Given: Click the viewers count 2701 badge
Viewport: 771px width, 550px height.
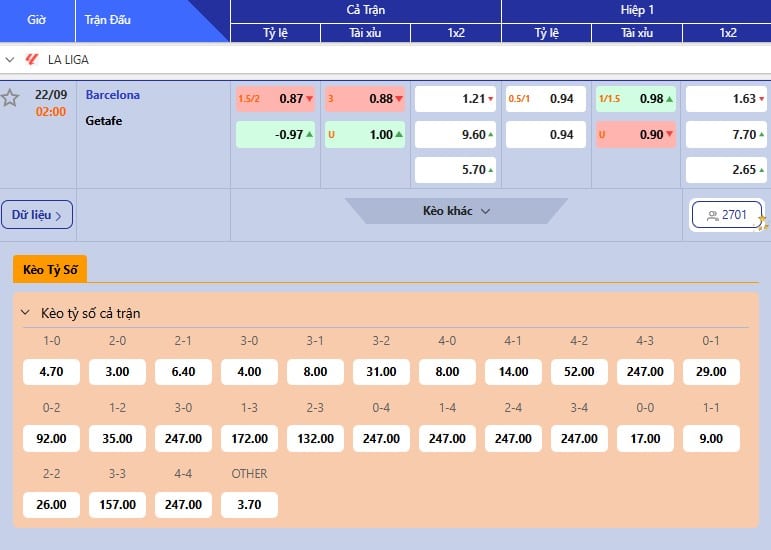Looking at the screenshot, I should tap(727, 214).
